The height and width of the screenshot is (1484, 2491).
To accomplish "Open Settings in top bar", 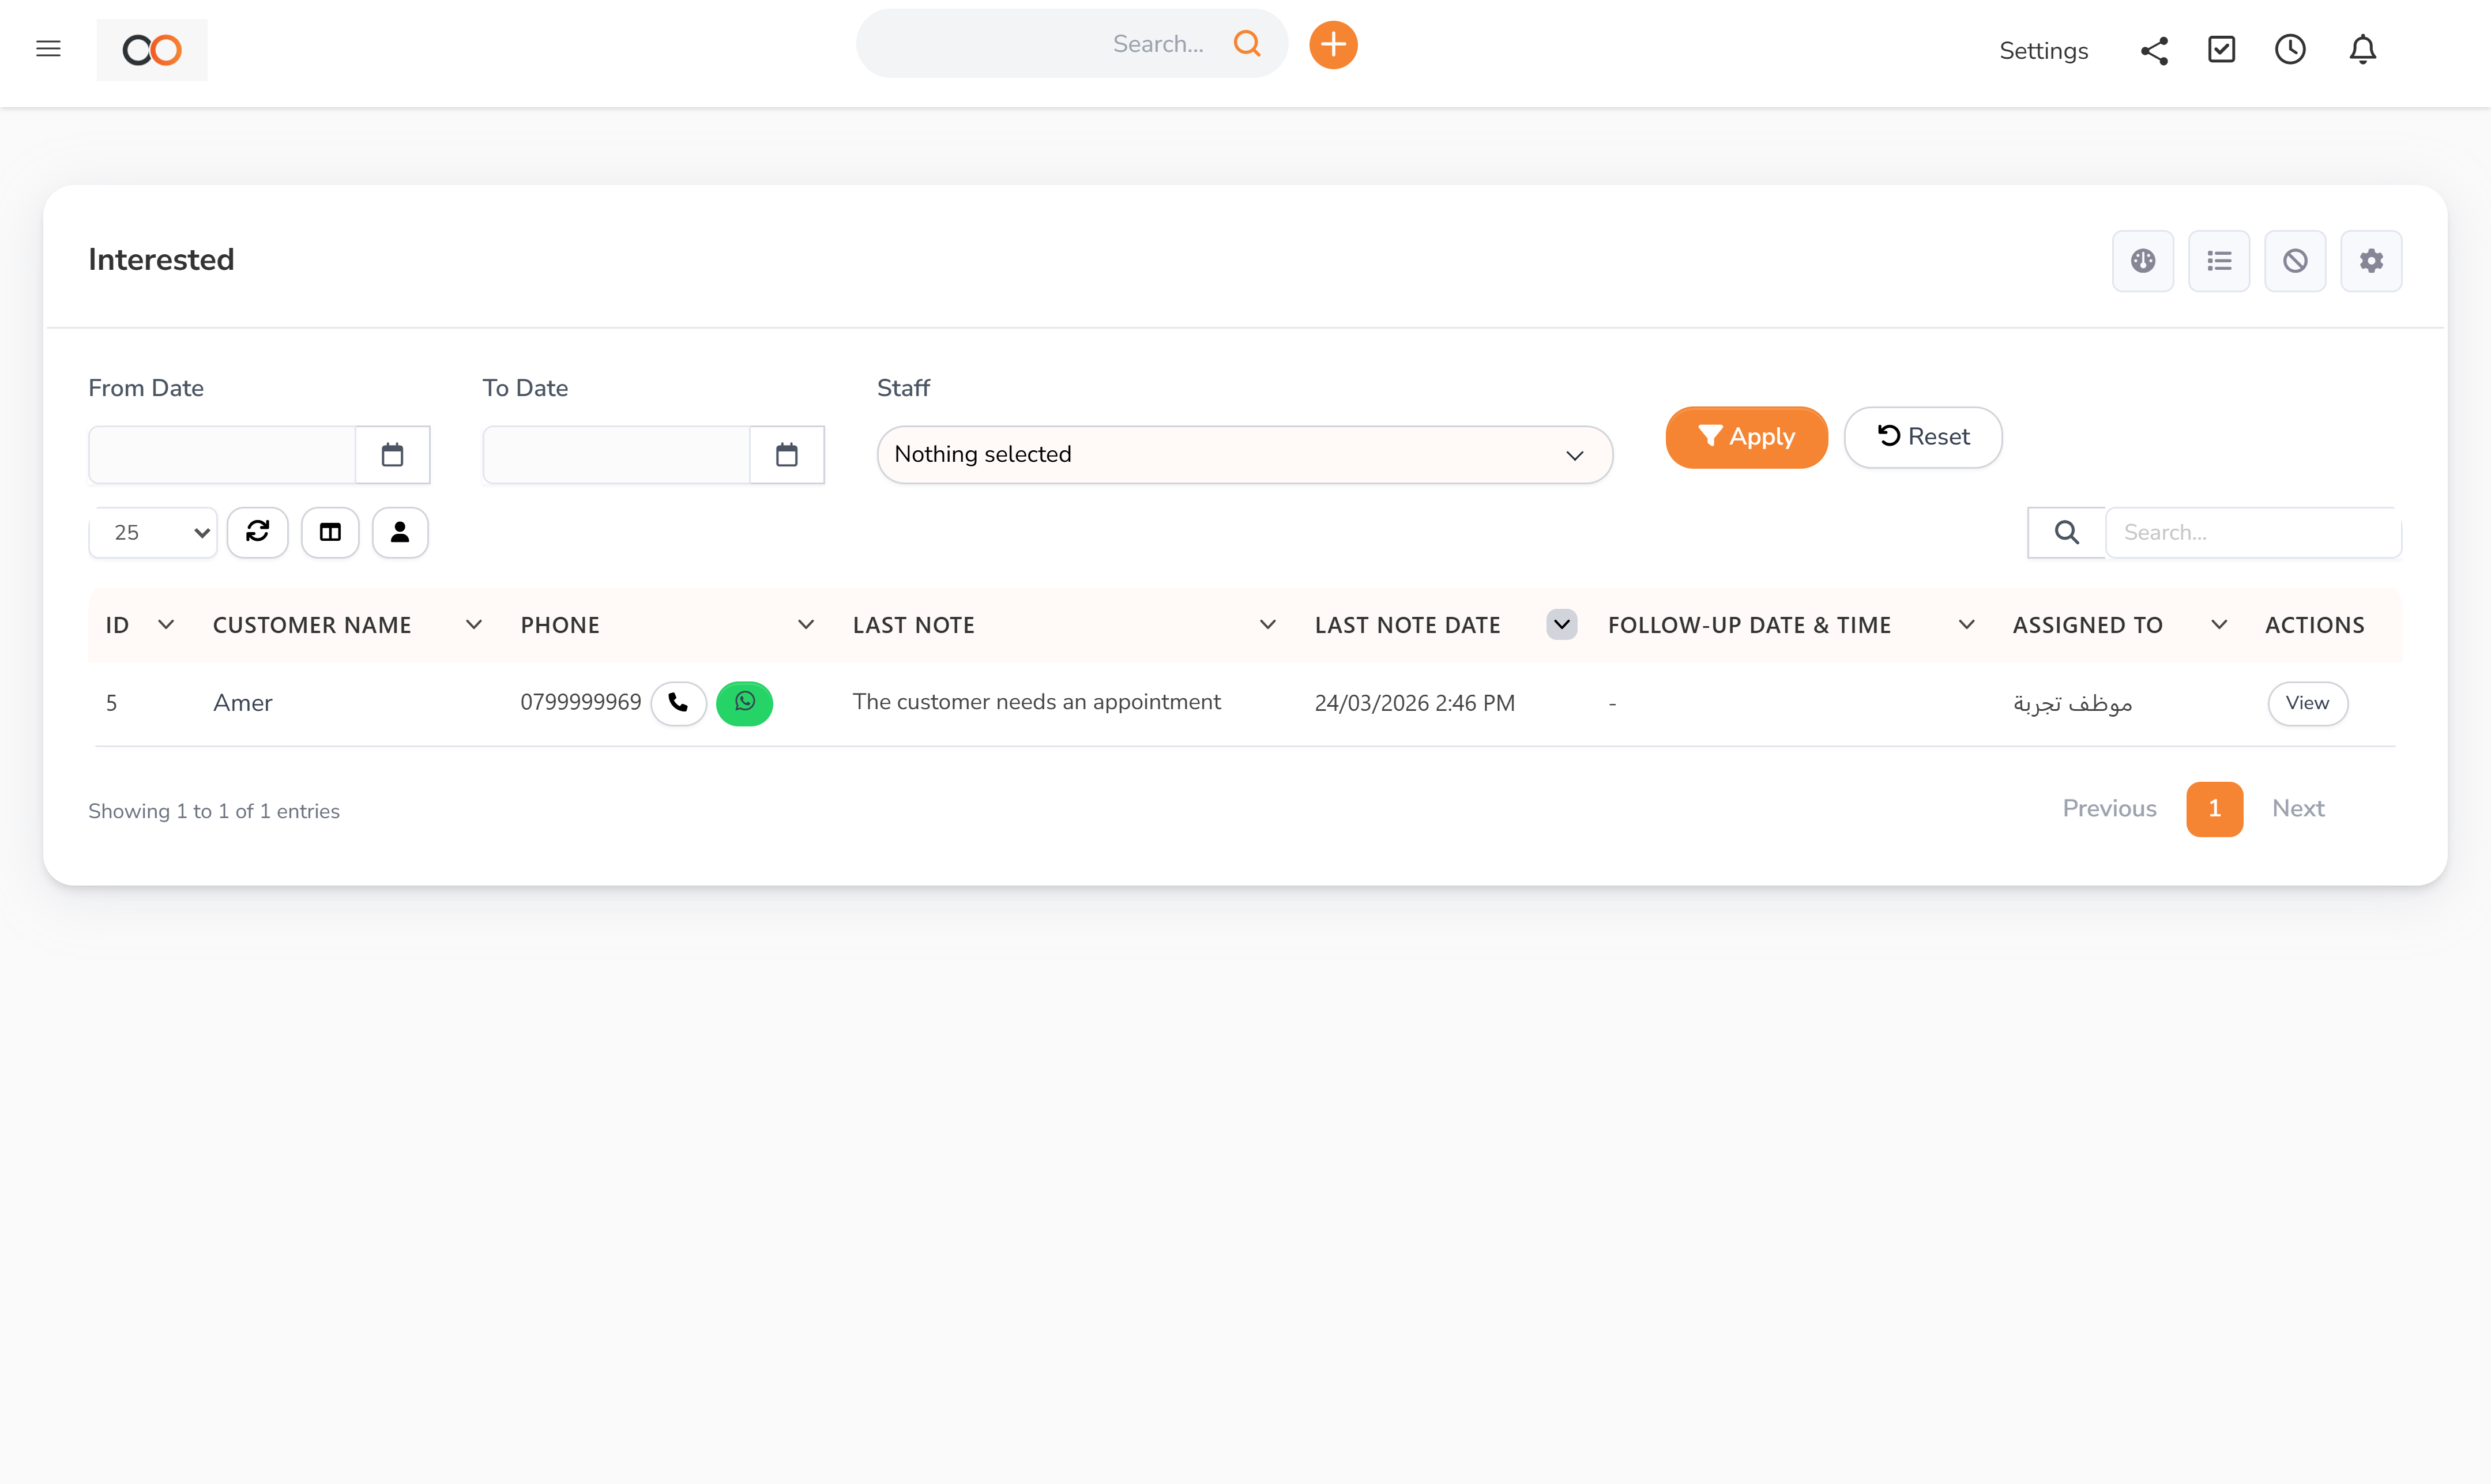I will (x=2043, y=51).
